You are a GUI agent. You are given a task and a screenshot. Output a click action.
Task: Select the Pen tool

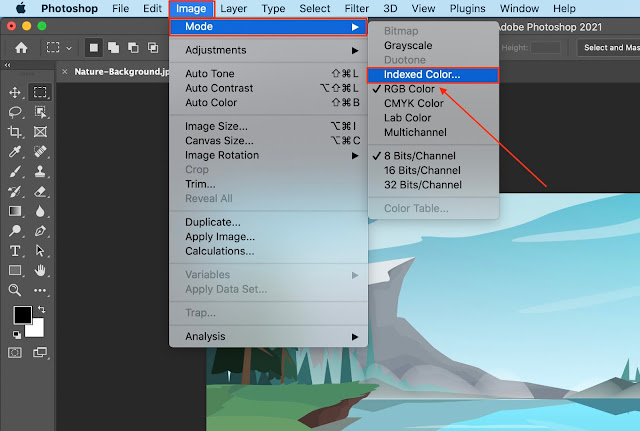[40, 231]
